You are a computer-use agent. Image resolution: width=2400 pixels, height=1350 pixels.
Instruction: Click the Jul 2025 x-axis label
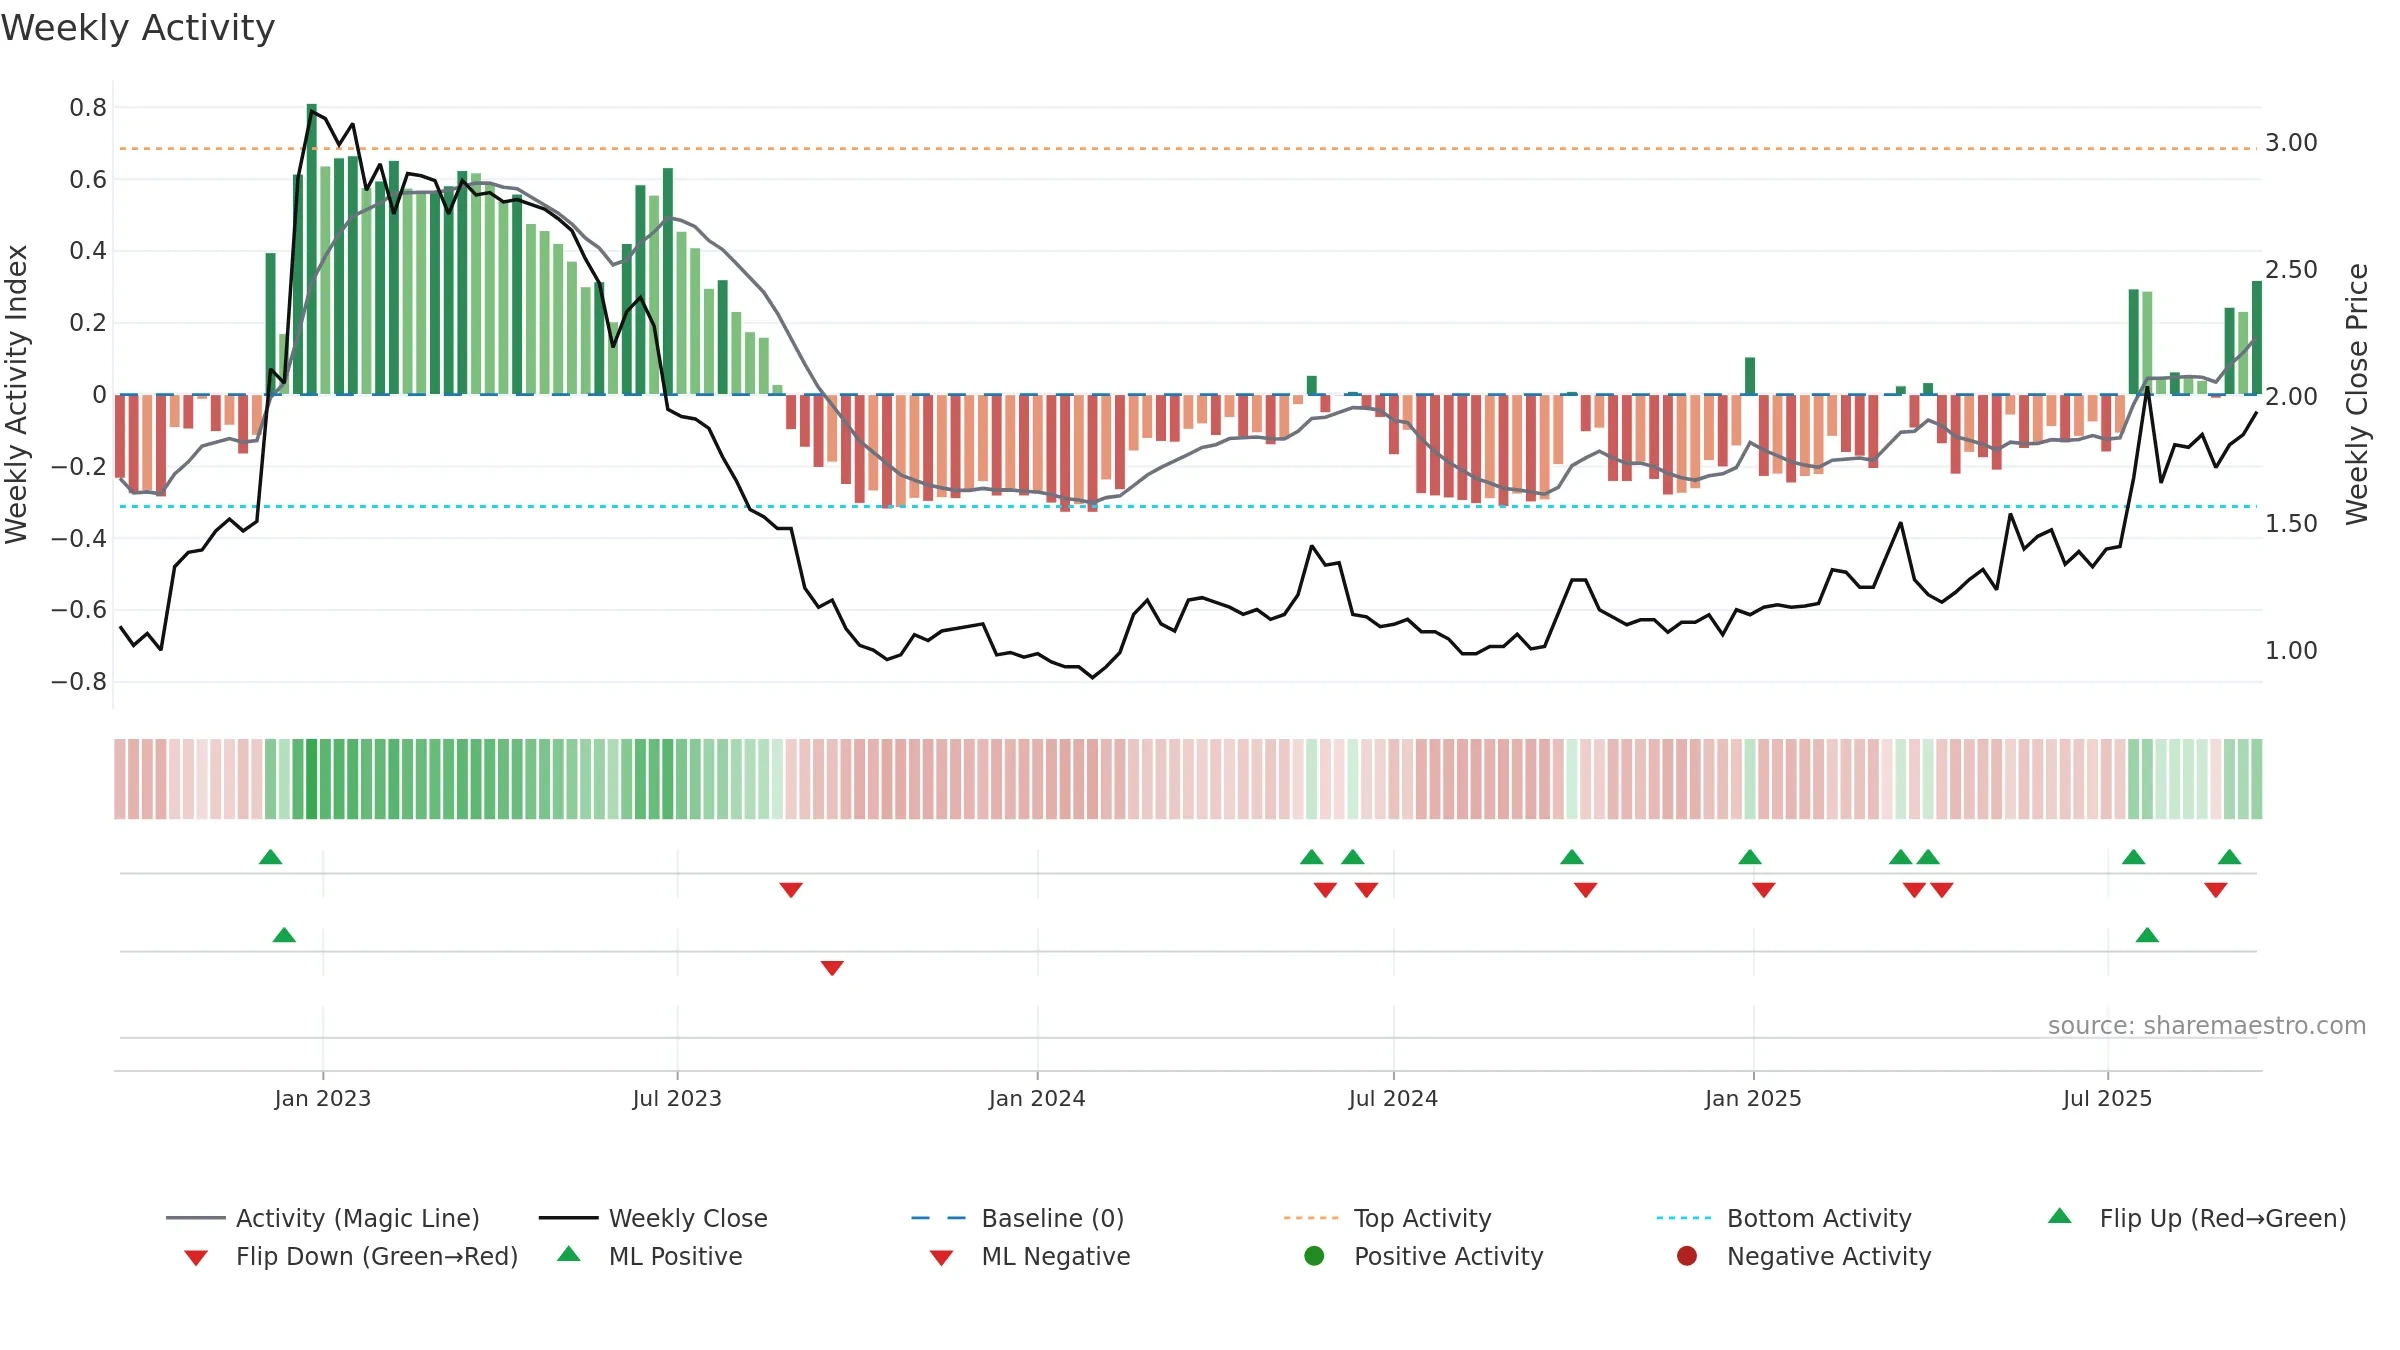coord(2107,1098)
